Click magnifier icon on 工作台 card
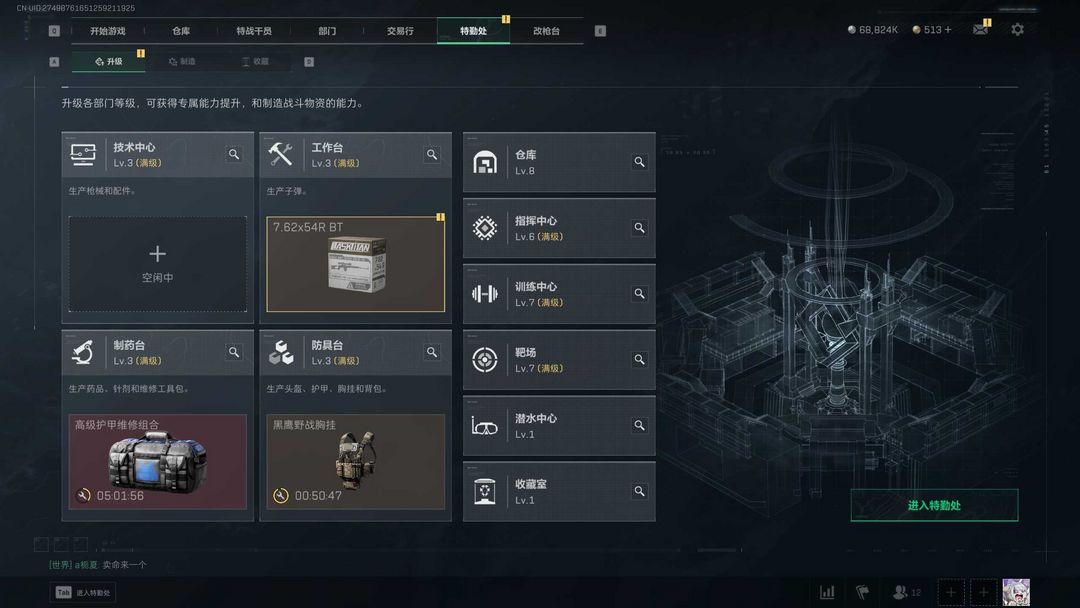The image size is (1080, 608). click(432, 154)
